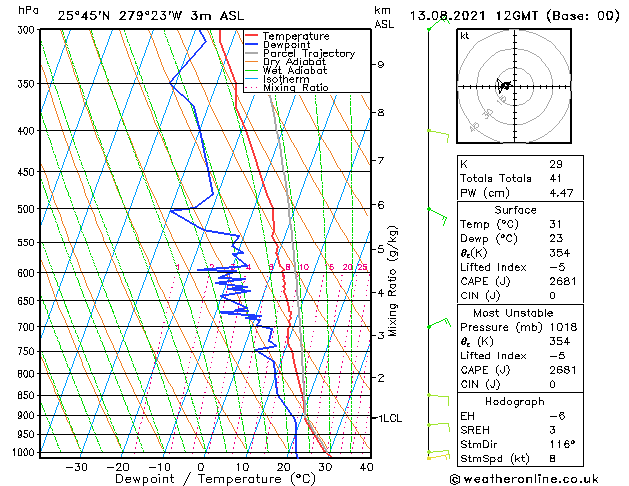This screenshot has height=486, width=629.
Task: Click the 500 hPa pressure axis label
Action: pyautogui.click(x=28, y=209)
